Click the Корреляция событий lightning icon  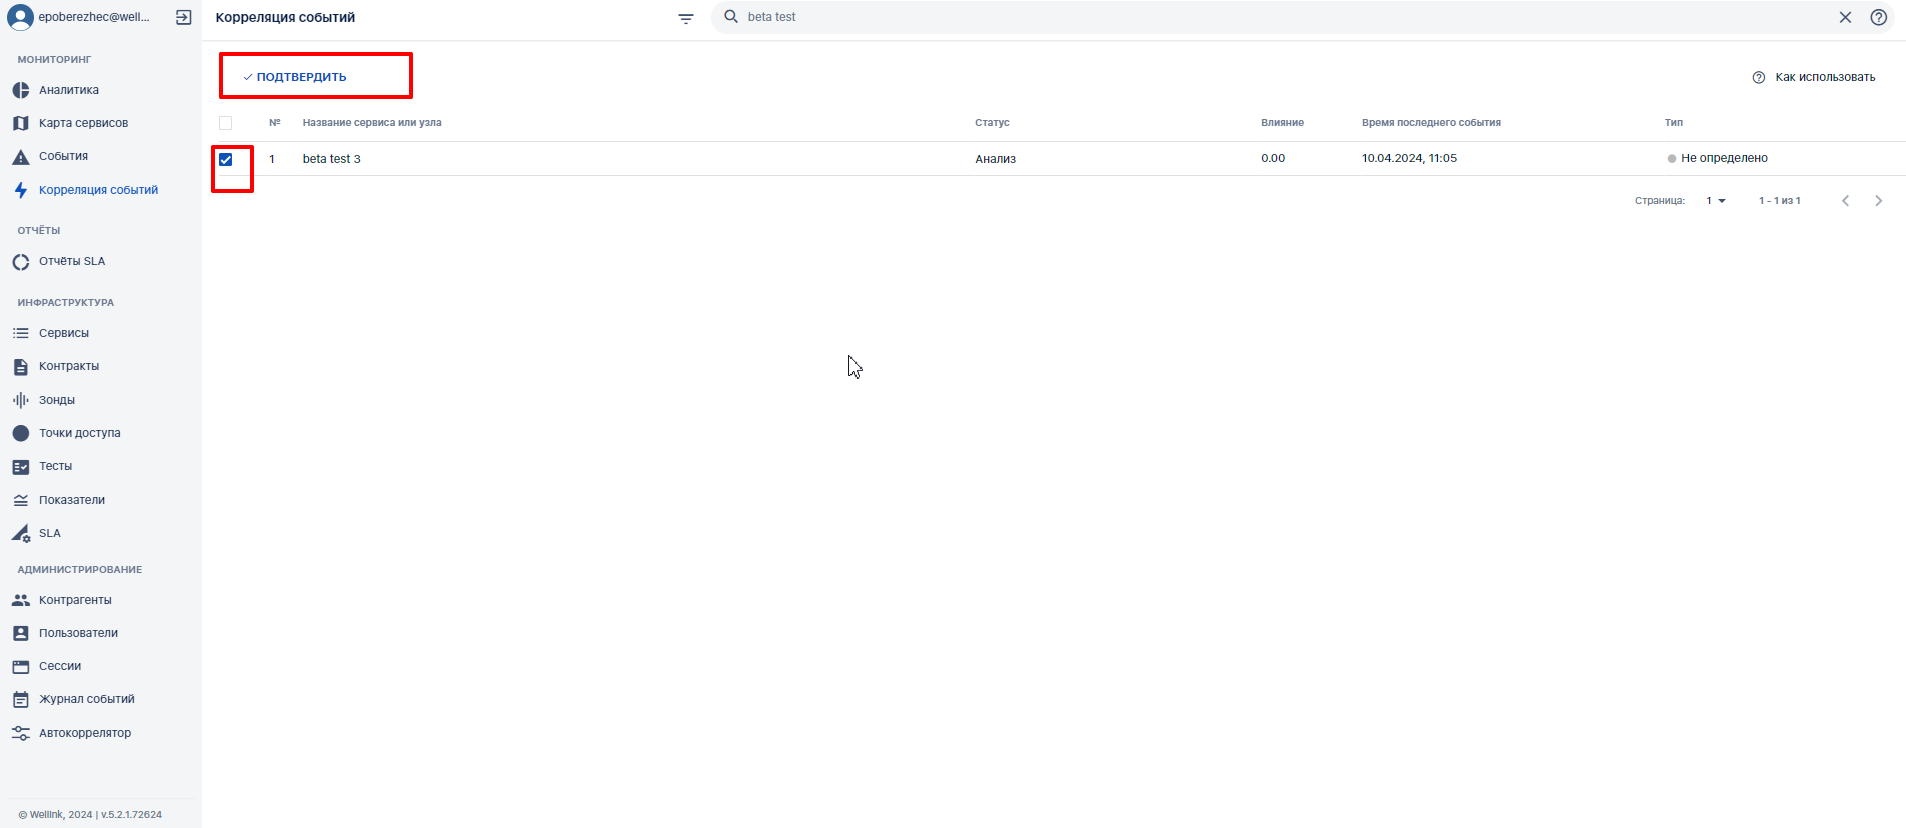[21, 190]
